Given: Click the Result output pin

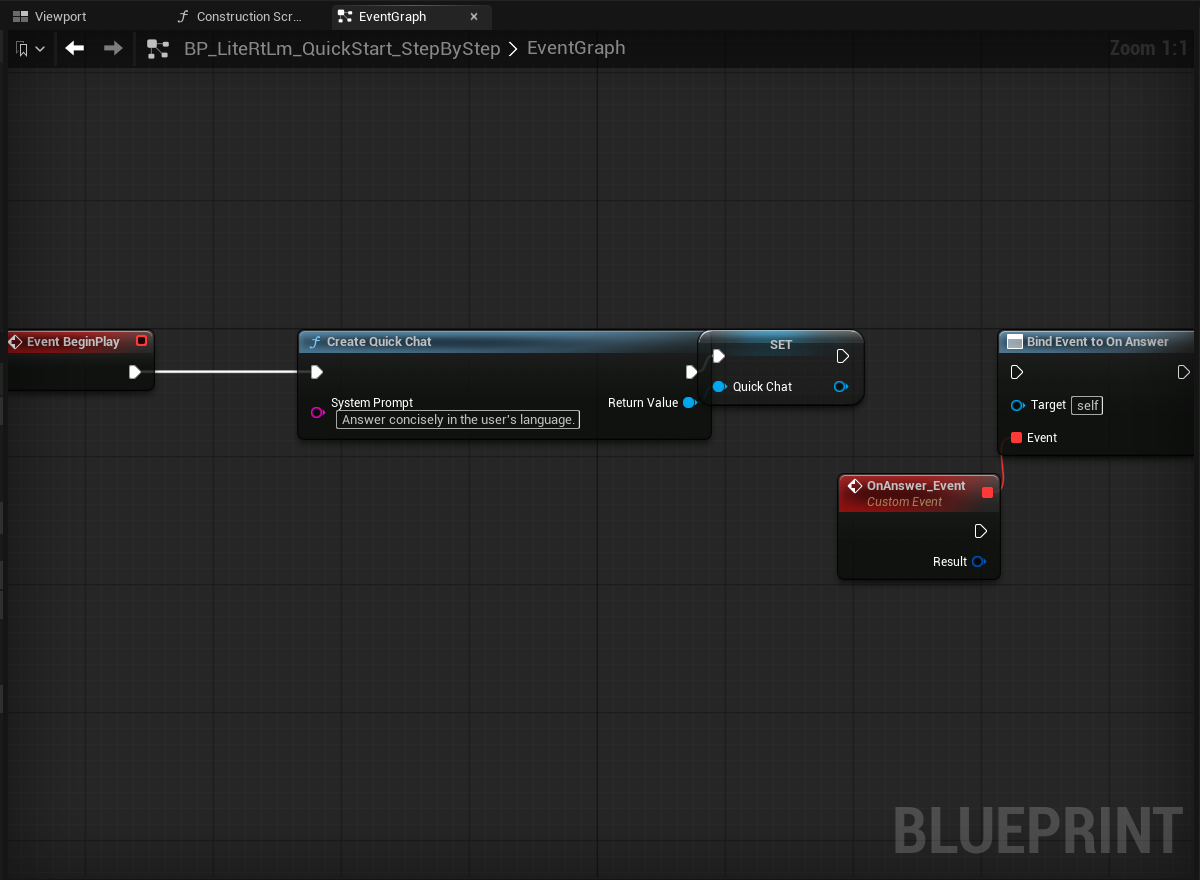Looking at the screenshot, I should click(979, 562).
